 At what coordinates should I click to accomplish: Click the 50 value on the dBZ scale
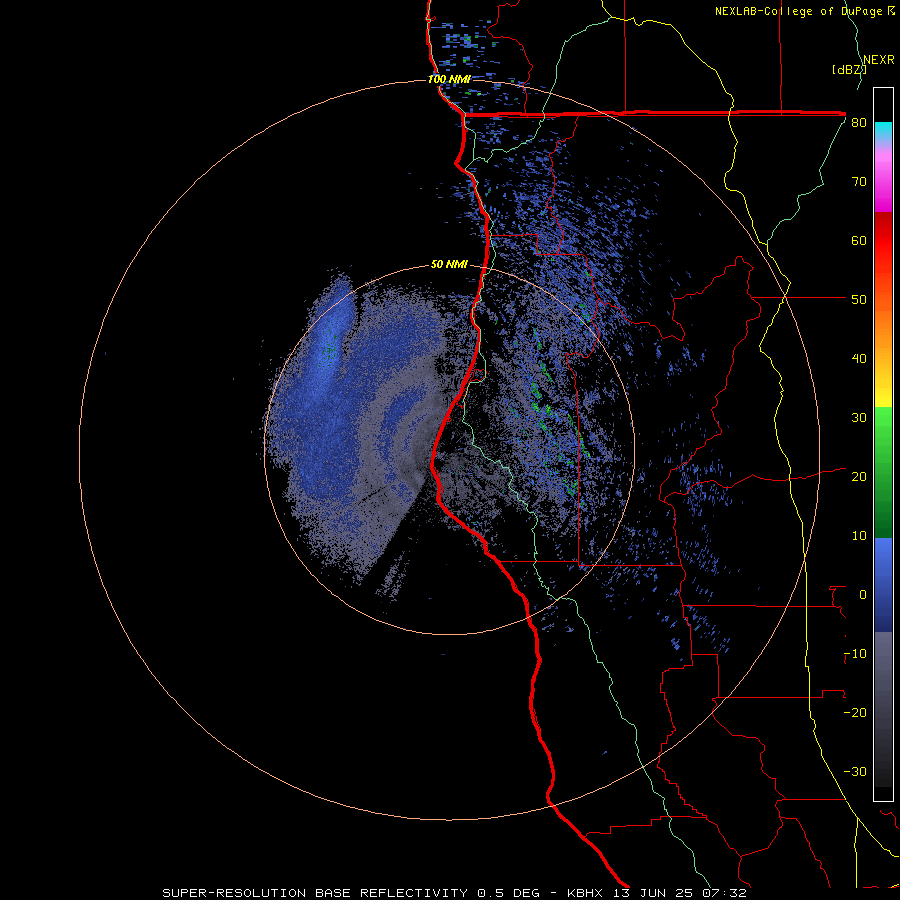[859, 300]
